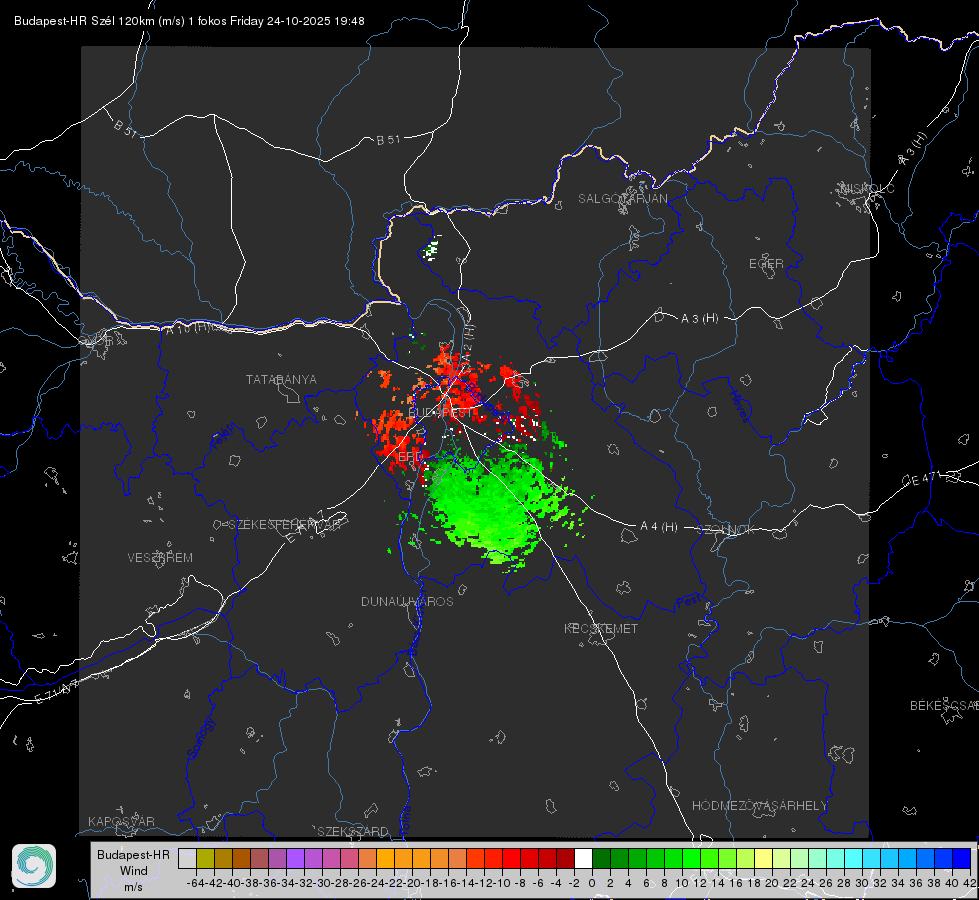The image size is (979, 900).
Task: Click the 'A 4 (H)' road label
Action: (659, 527)
